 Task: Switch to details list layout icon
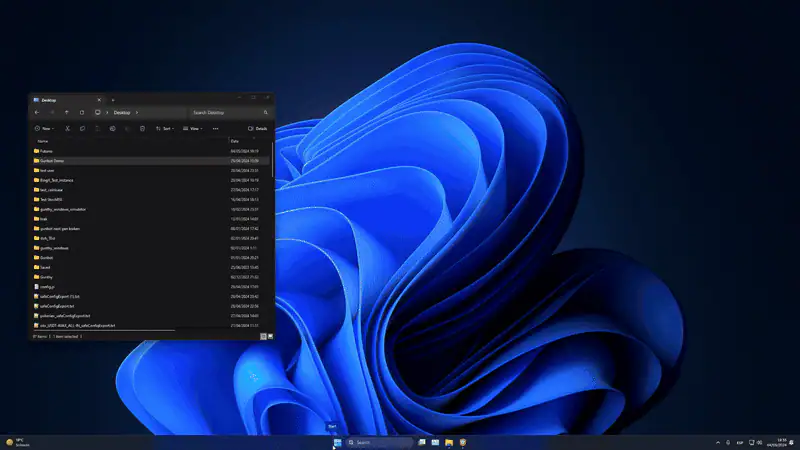click(x=263, y=336)
